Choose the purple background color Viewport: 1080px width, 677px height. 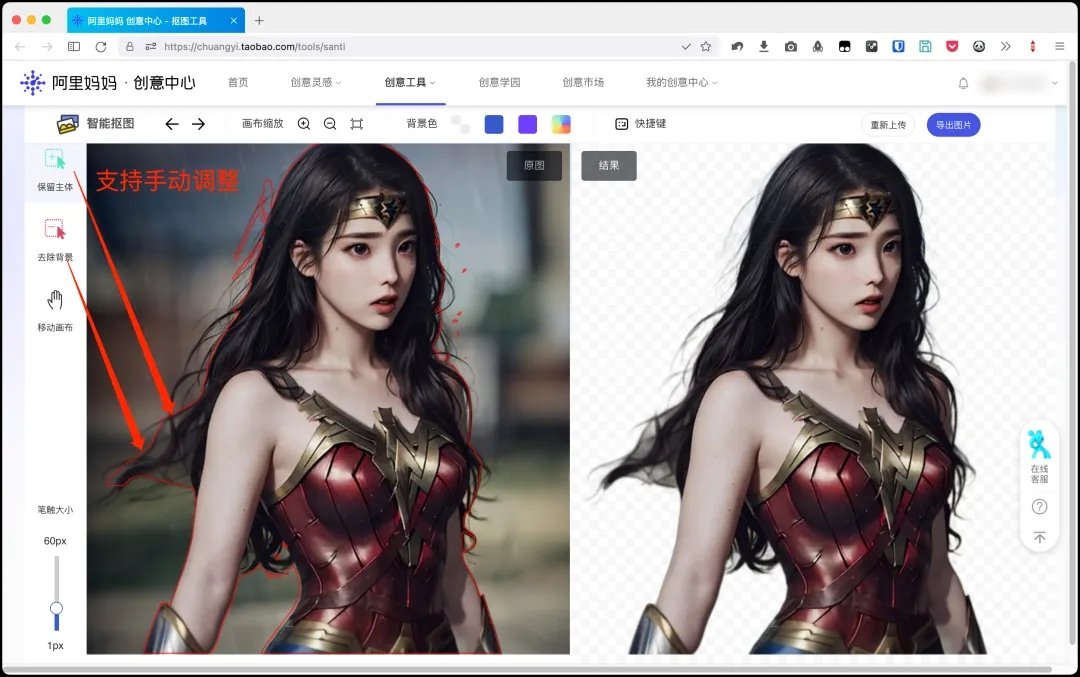(x=528, y=124)
